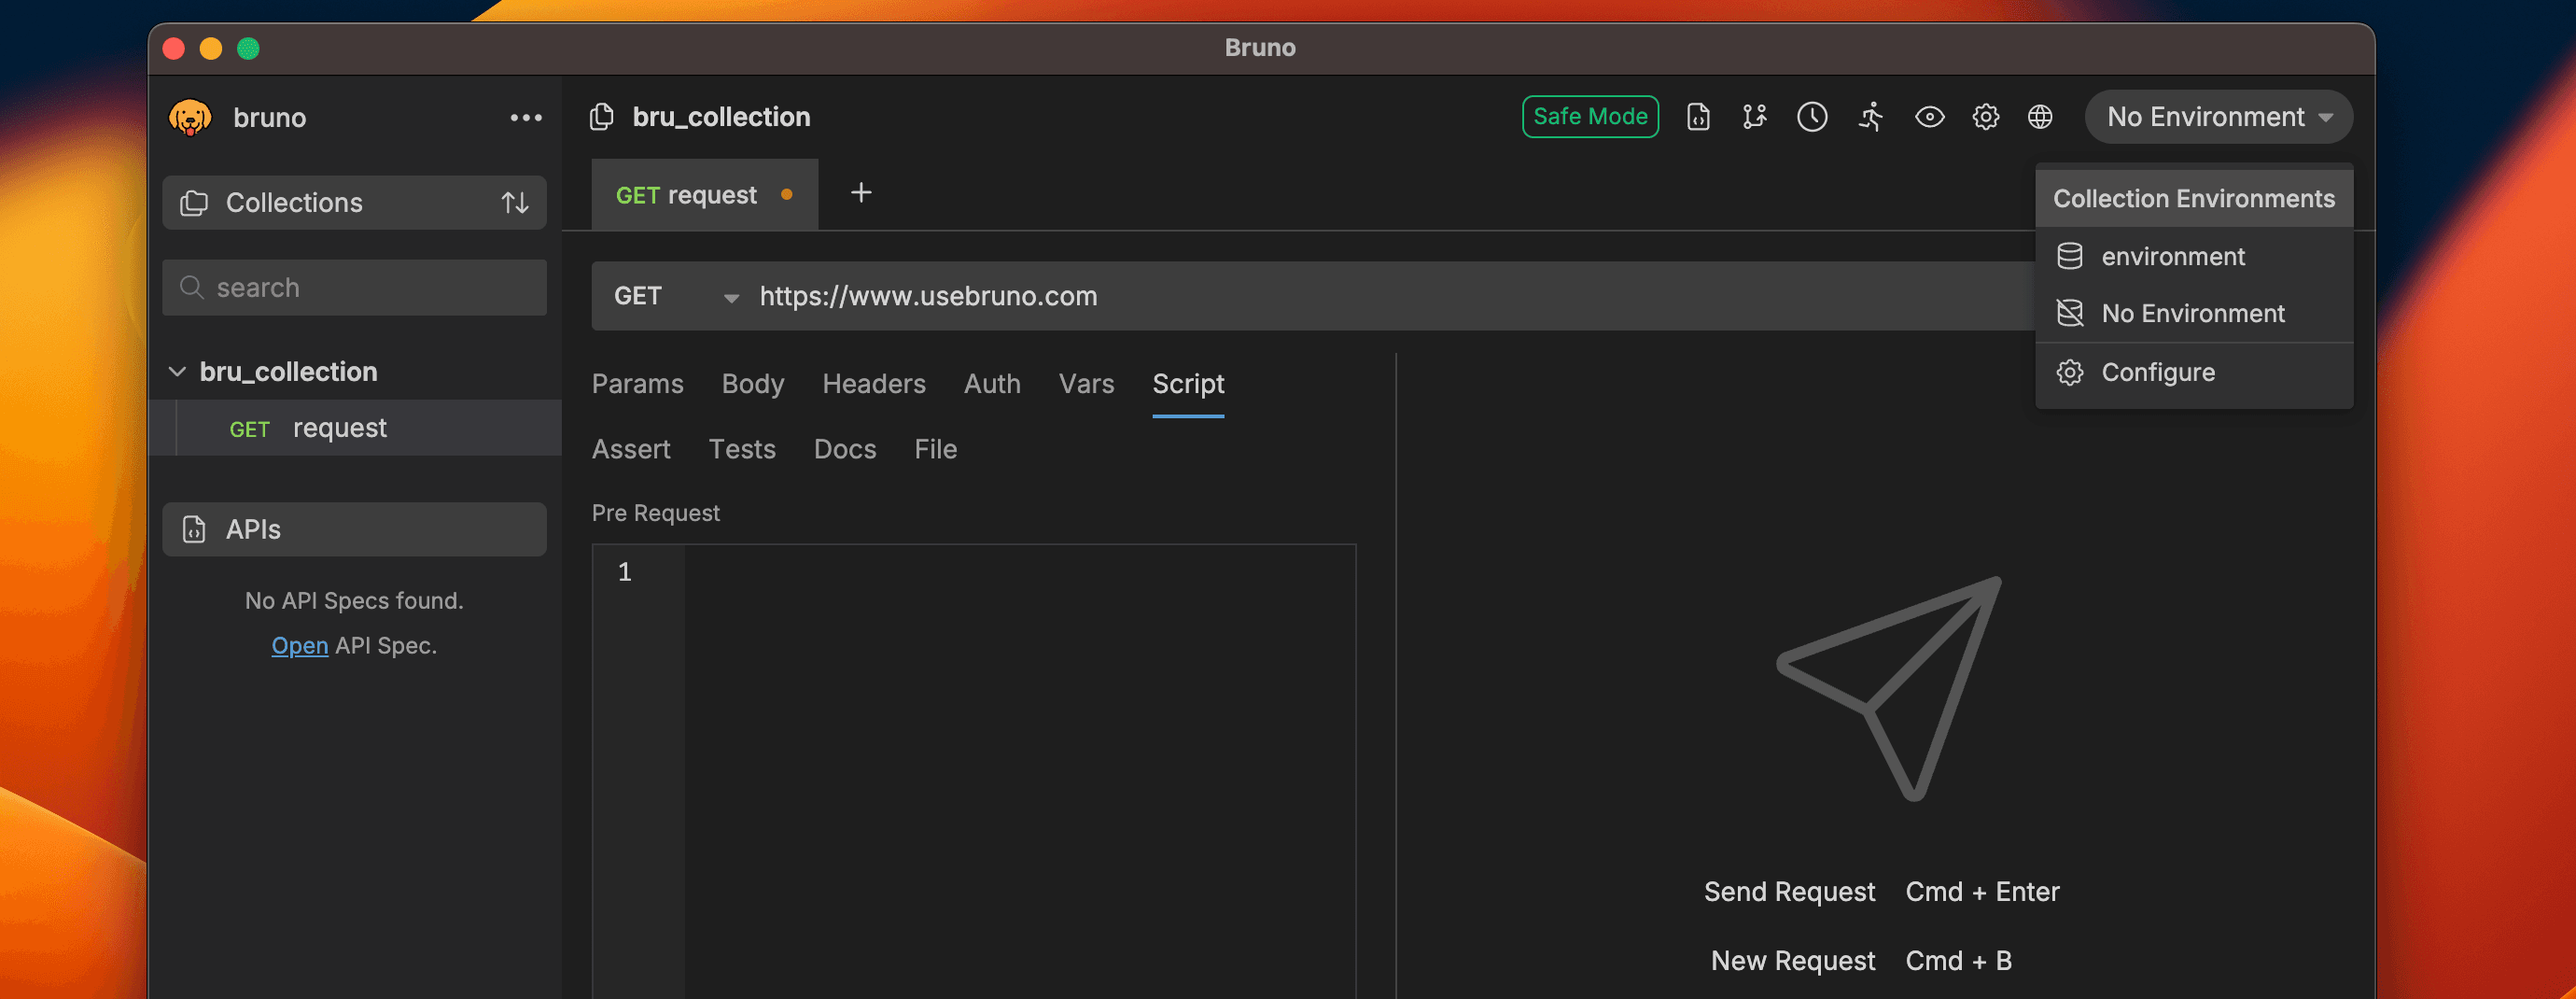Click the globe global environments icon
The image size is (2576, 999).
(2040, 117)
